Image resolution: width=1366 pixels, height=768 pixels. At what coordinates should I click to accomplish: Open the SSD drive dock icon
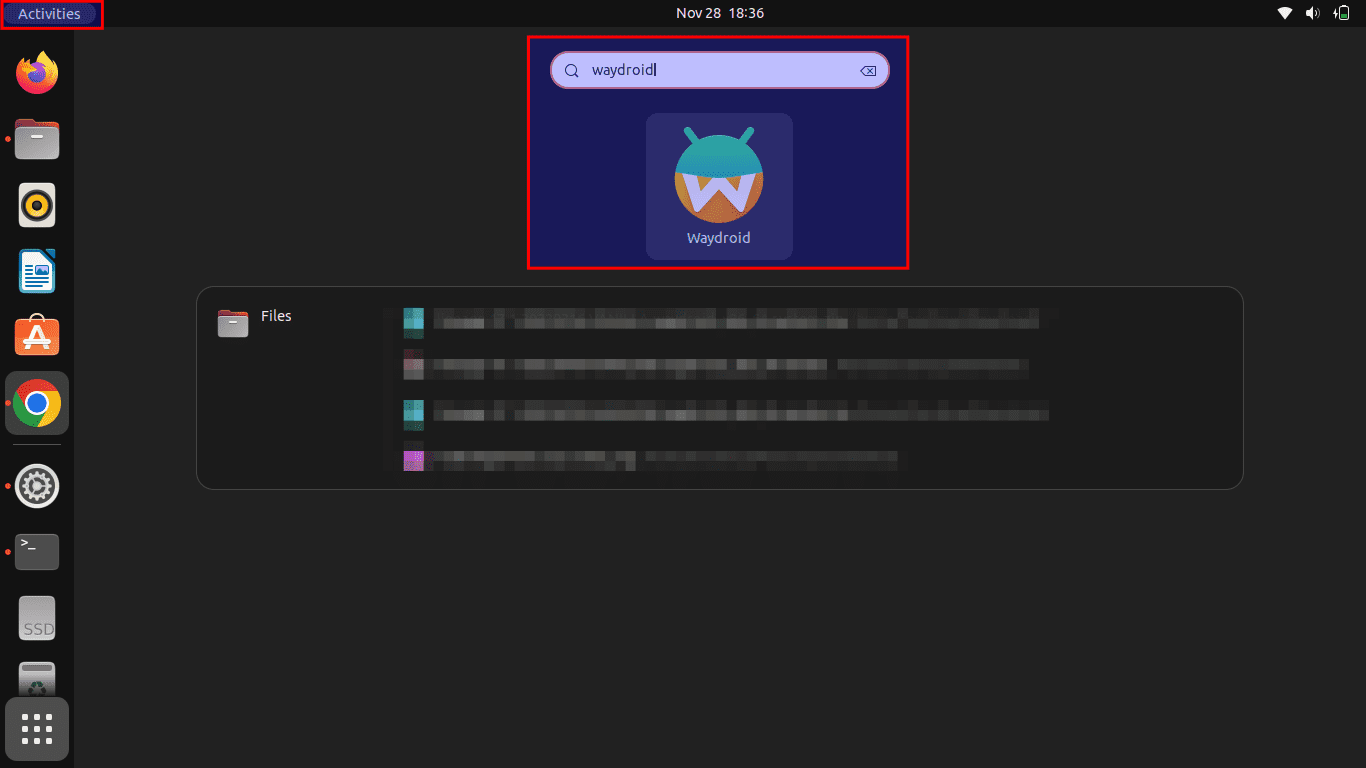tap(37, 618)
